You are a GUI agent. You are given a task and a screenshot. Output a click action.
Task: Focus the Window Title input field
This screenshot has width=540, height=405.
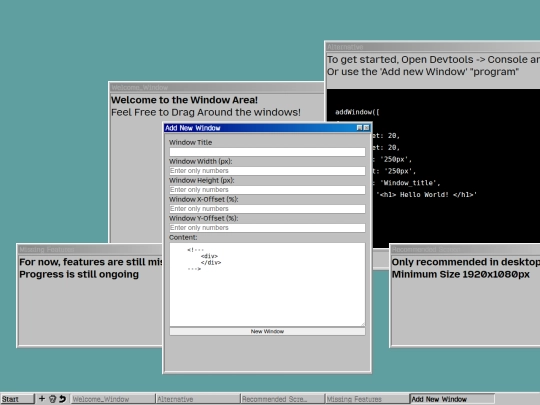[267, 152]
